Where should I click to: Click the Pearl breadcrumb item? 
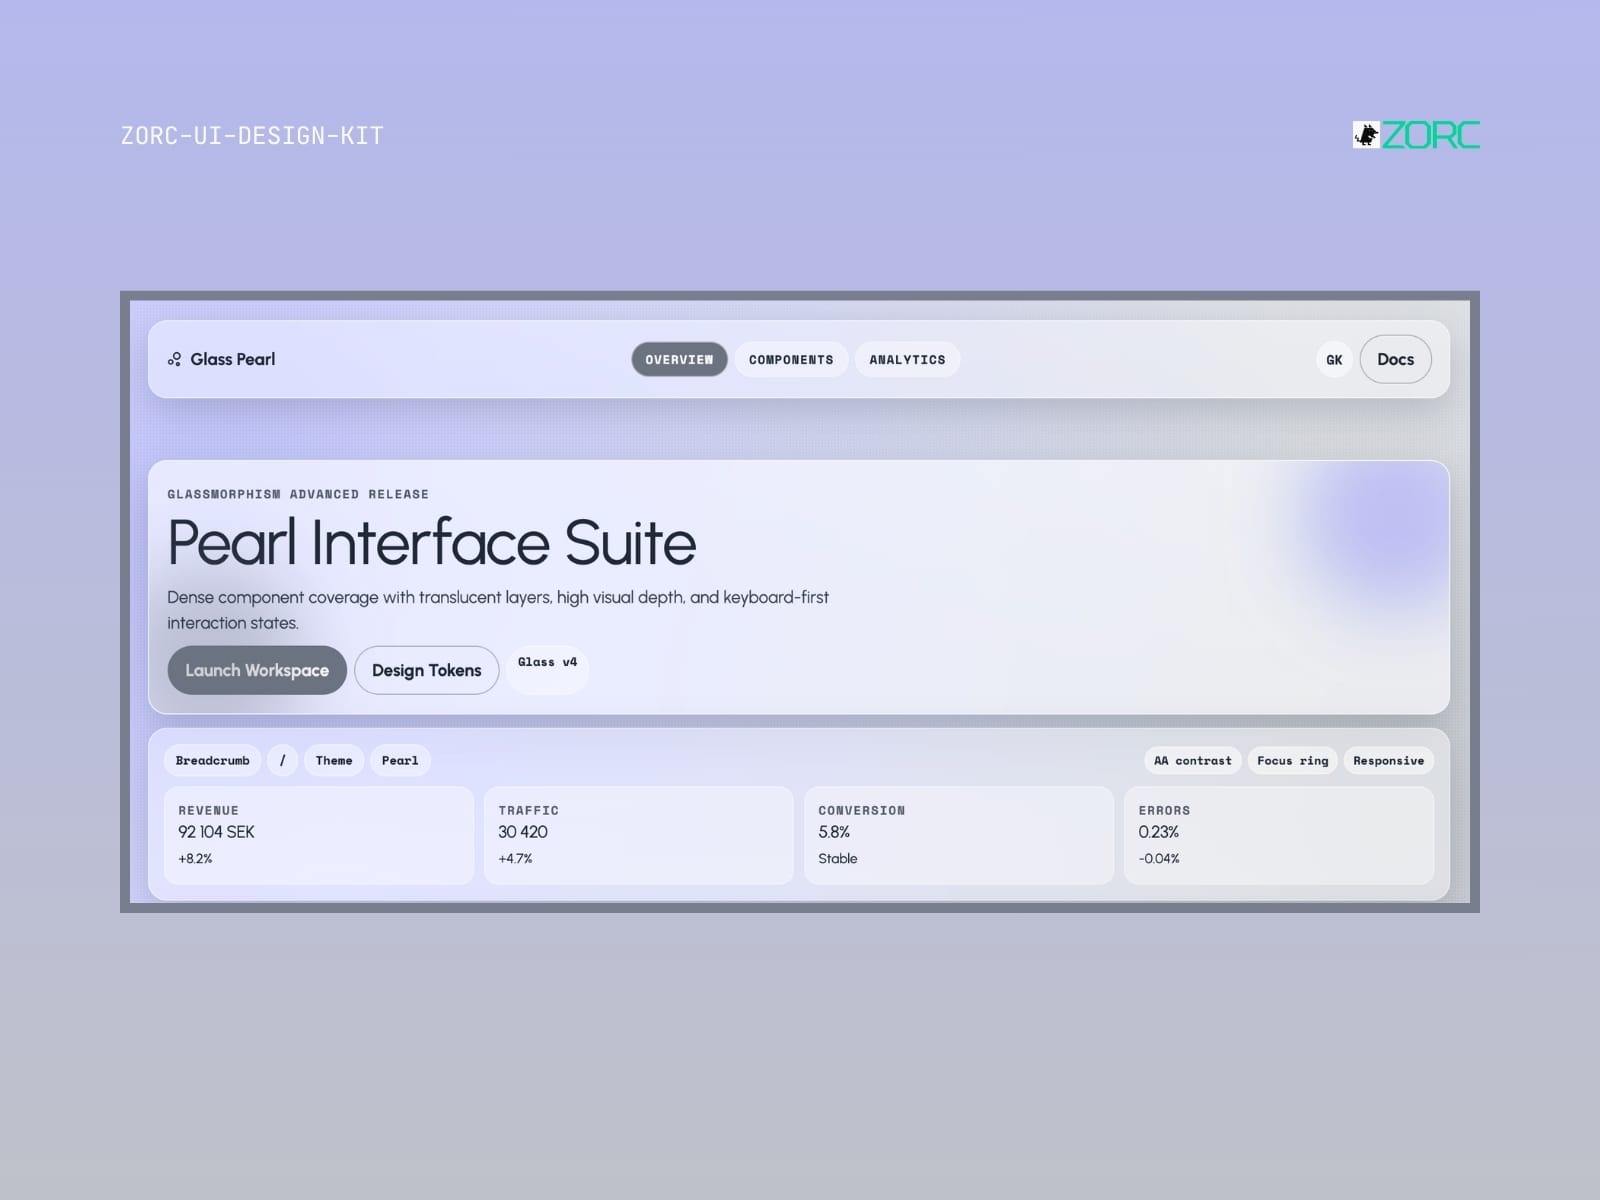tap(400, 761)
